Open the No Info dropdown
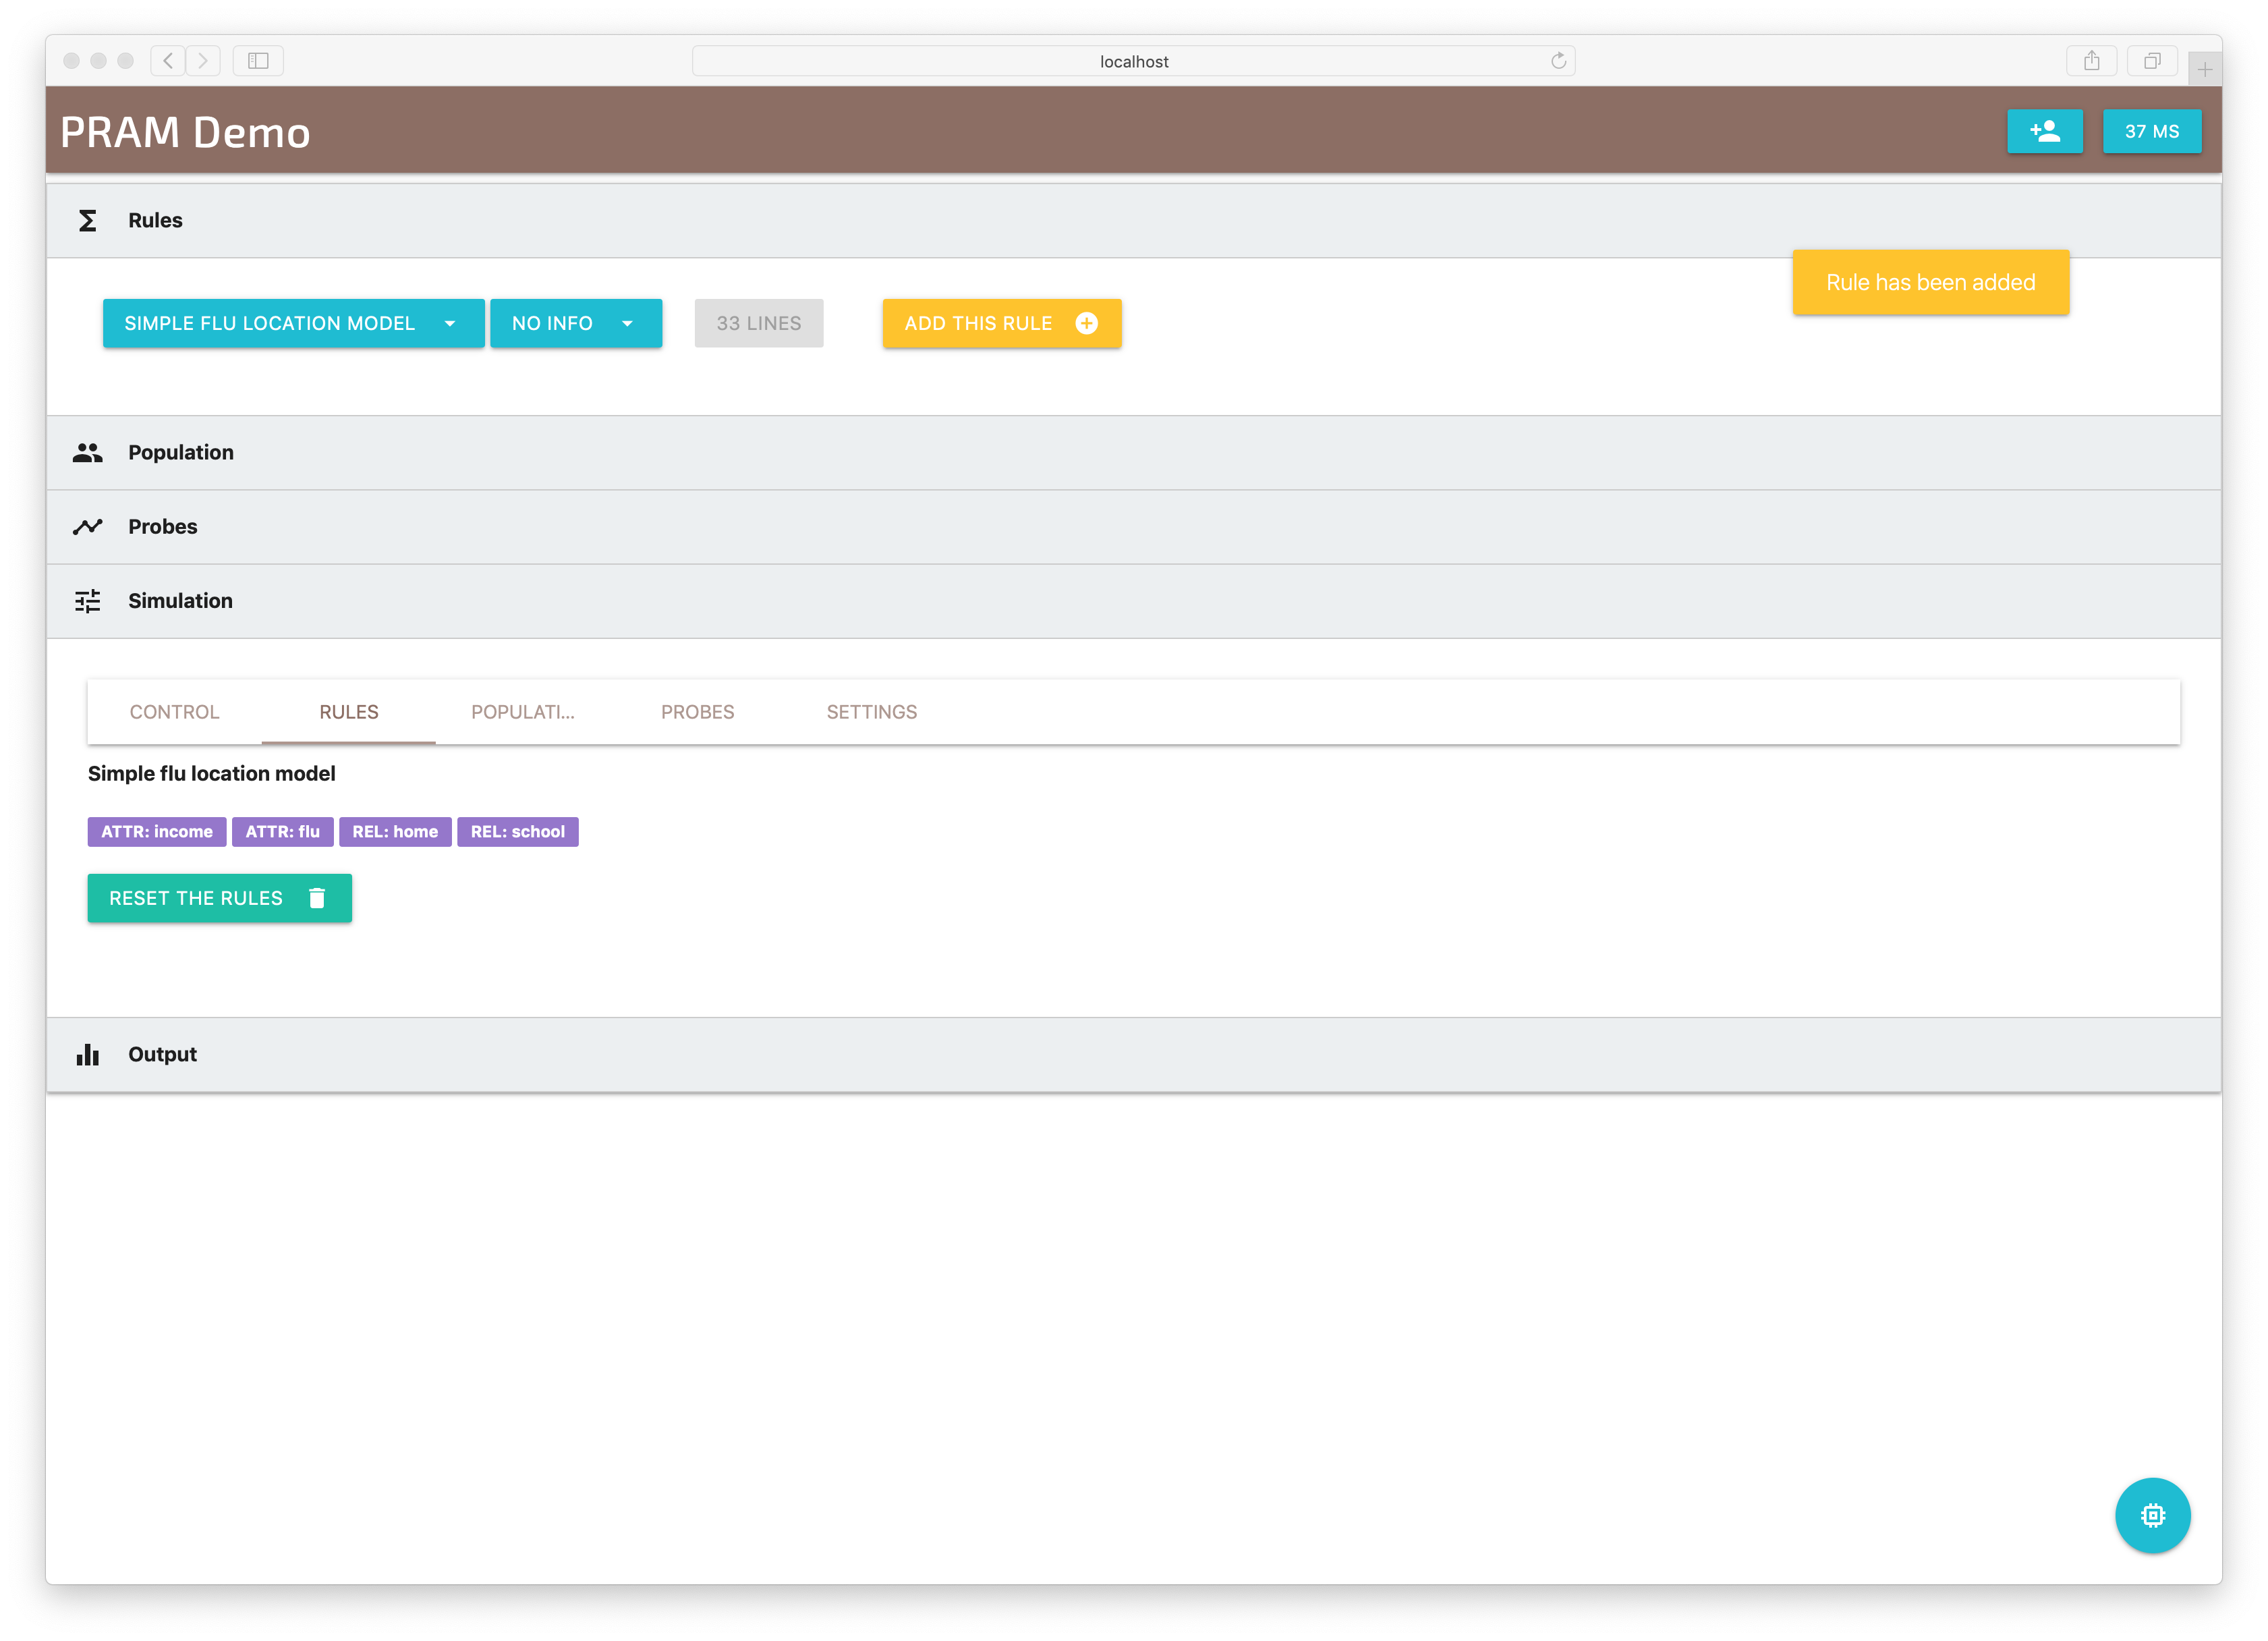Viewport: 2268px width, 1641px height. coord(575,323)
